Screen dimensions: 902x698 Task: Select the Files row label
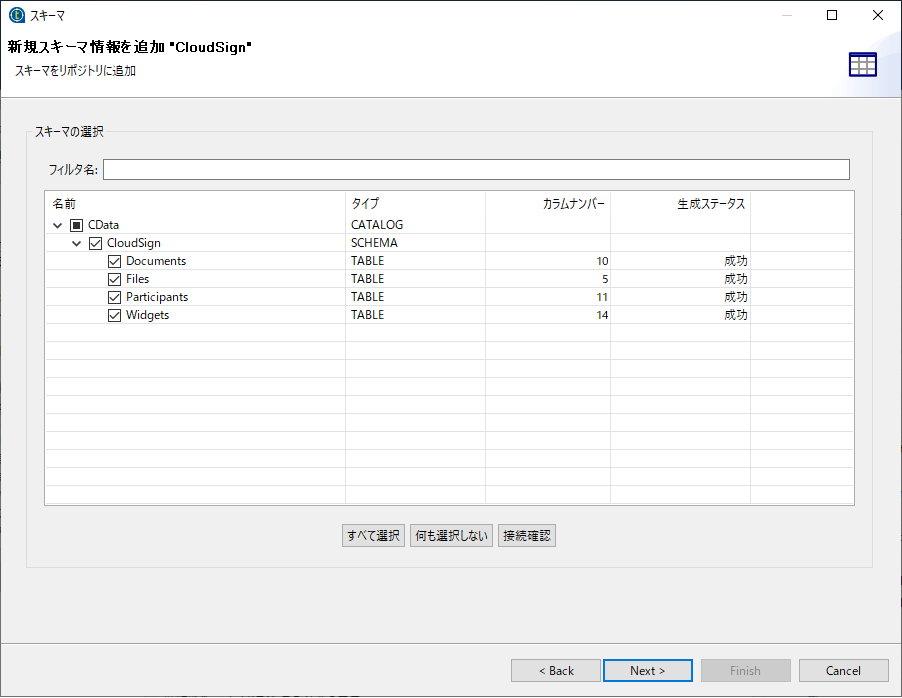pyautogui.click(x=137, y=279)
